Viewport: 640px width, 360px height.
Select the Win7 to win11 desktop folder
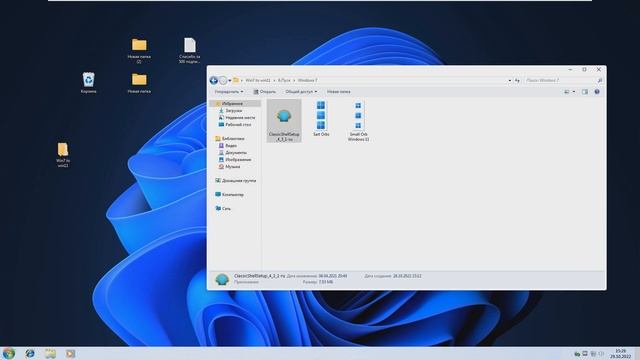(63, 155)
